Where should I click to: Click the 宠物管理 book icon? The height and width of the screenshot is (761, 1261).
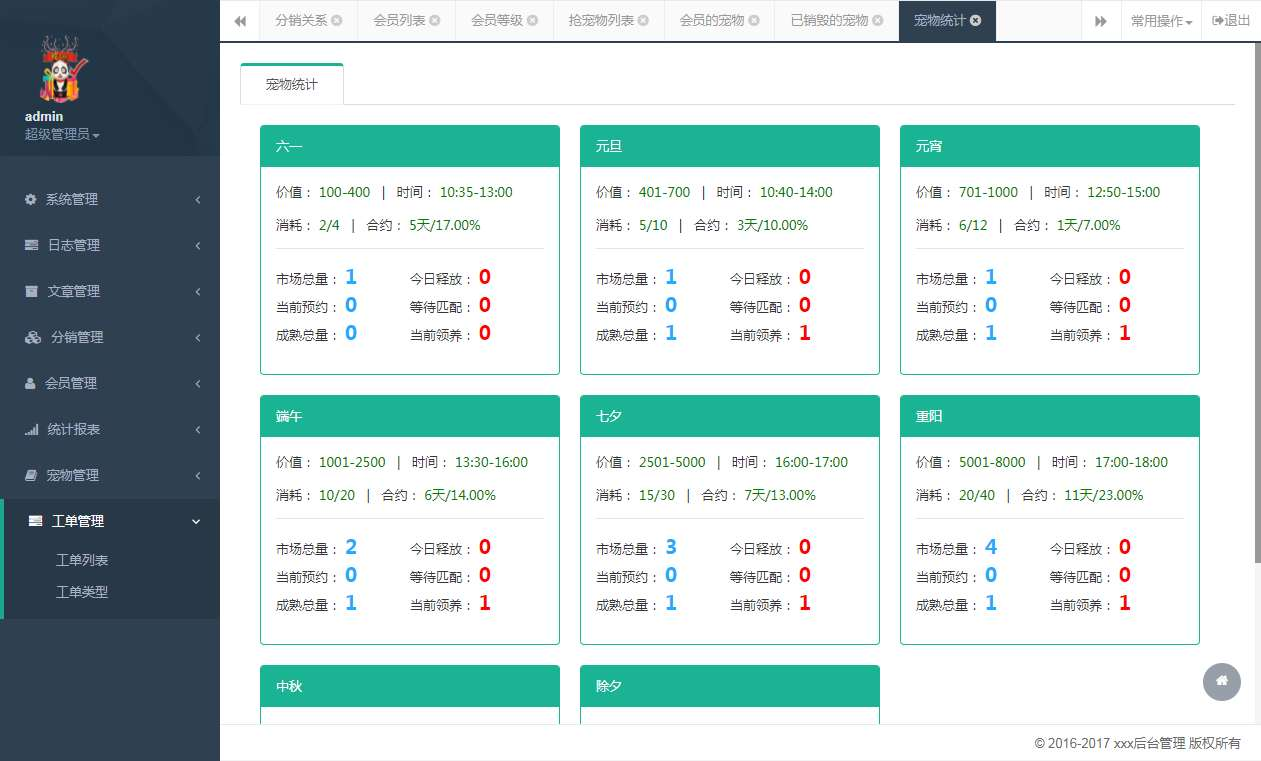click(x=31, y=475)
